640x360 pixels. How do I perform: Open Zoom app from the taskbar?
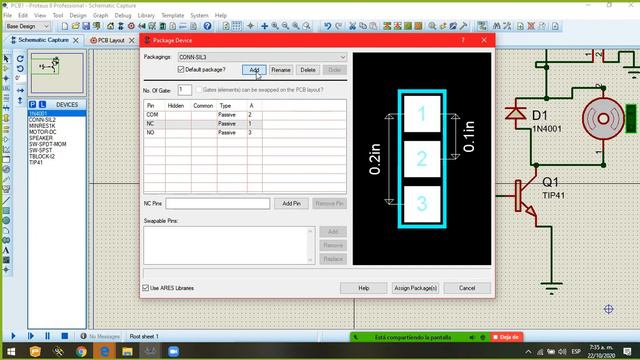pos(173,351)
